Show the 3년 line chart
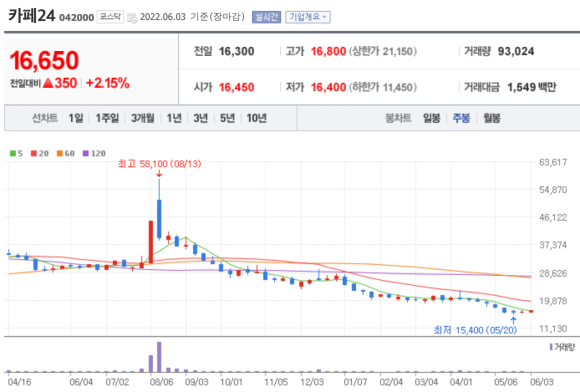The image size is (580, 392). pyautogui.click(x=200, y=118)
